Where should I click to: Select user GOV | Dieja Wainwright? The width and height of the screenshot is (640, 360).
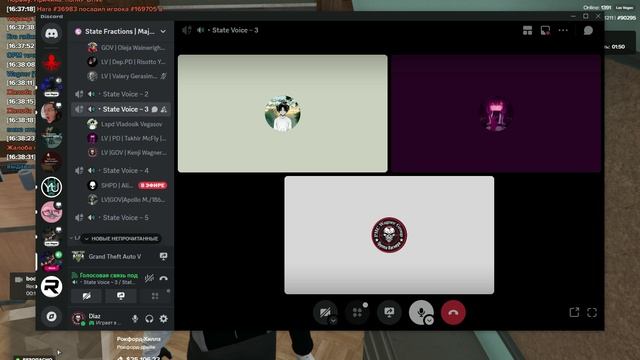click(x=127, y=48)
